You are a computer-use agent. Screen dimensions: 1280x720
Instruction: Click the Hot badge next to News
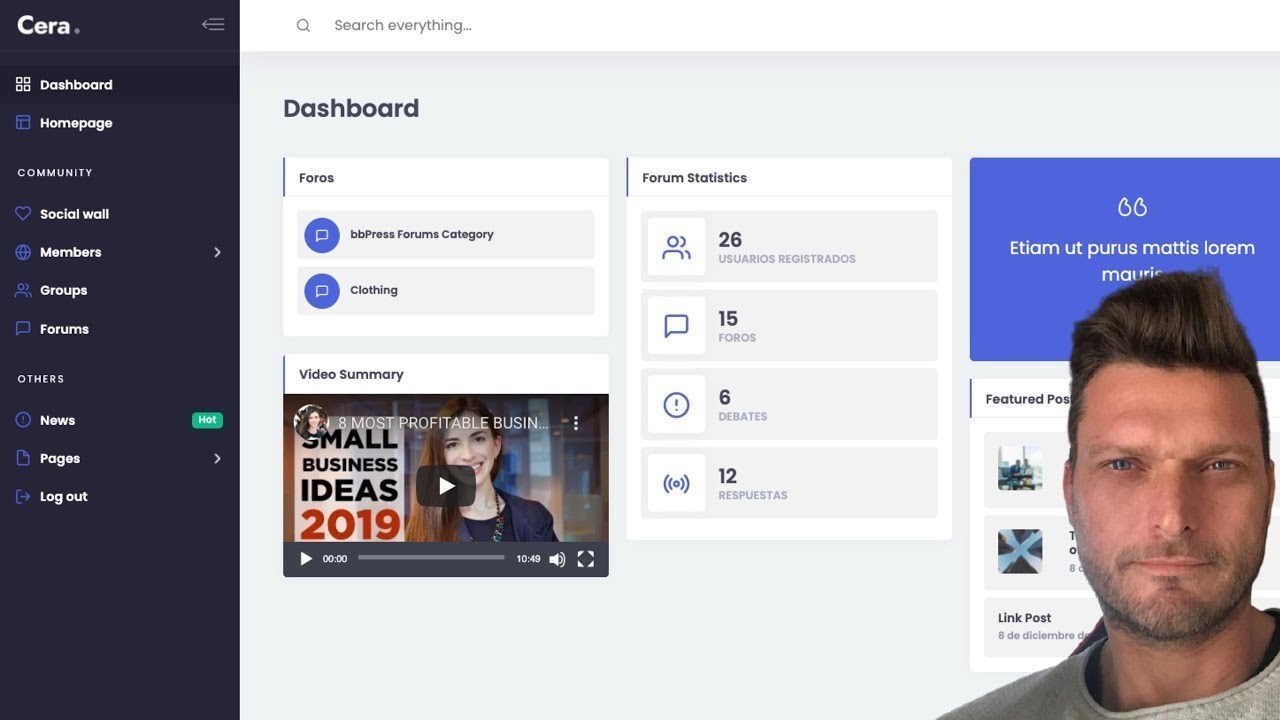207,420
